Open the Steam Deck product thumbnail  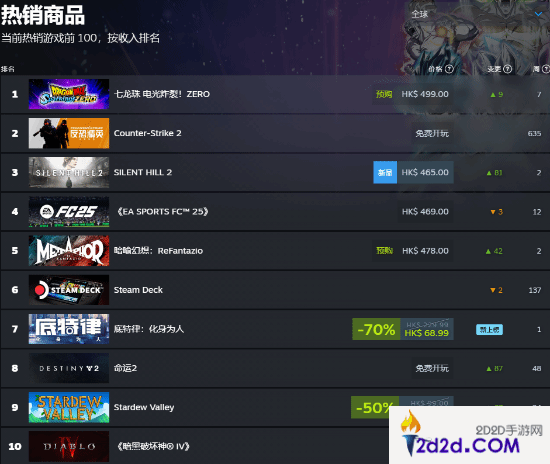(x=69, y=290)
